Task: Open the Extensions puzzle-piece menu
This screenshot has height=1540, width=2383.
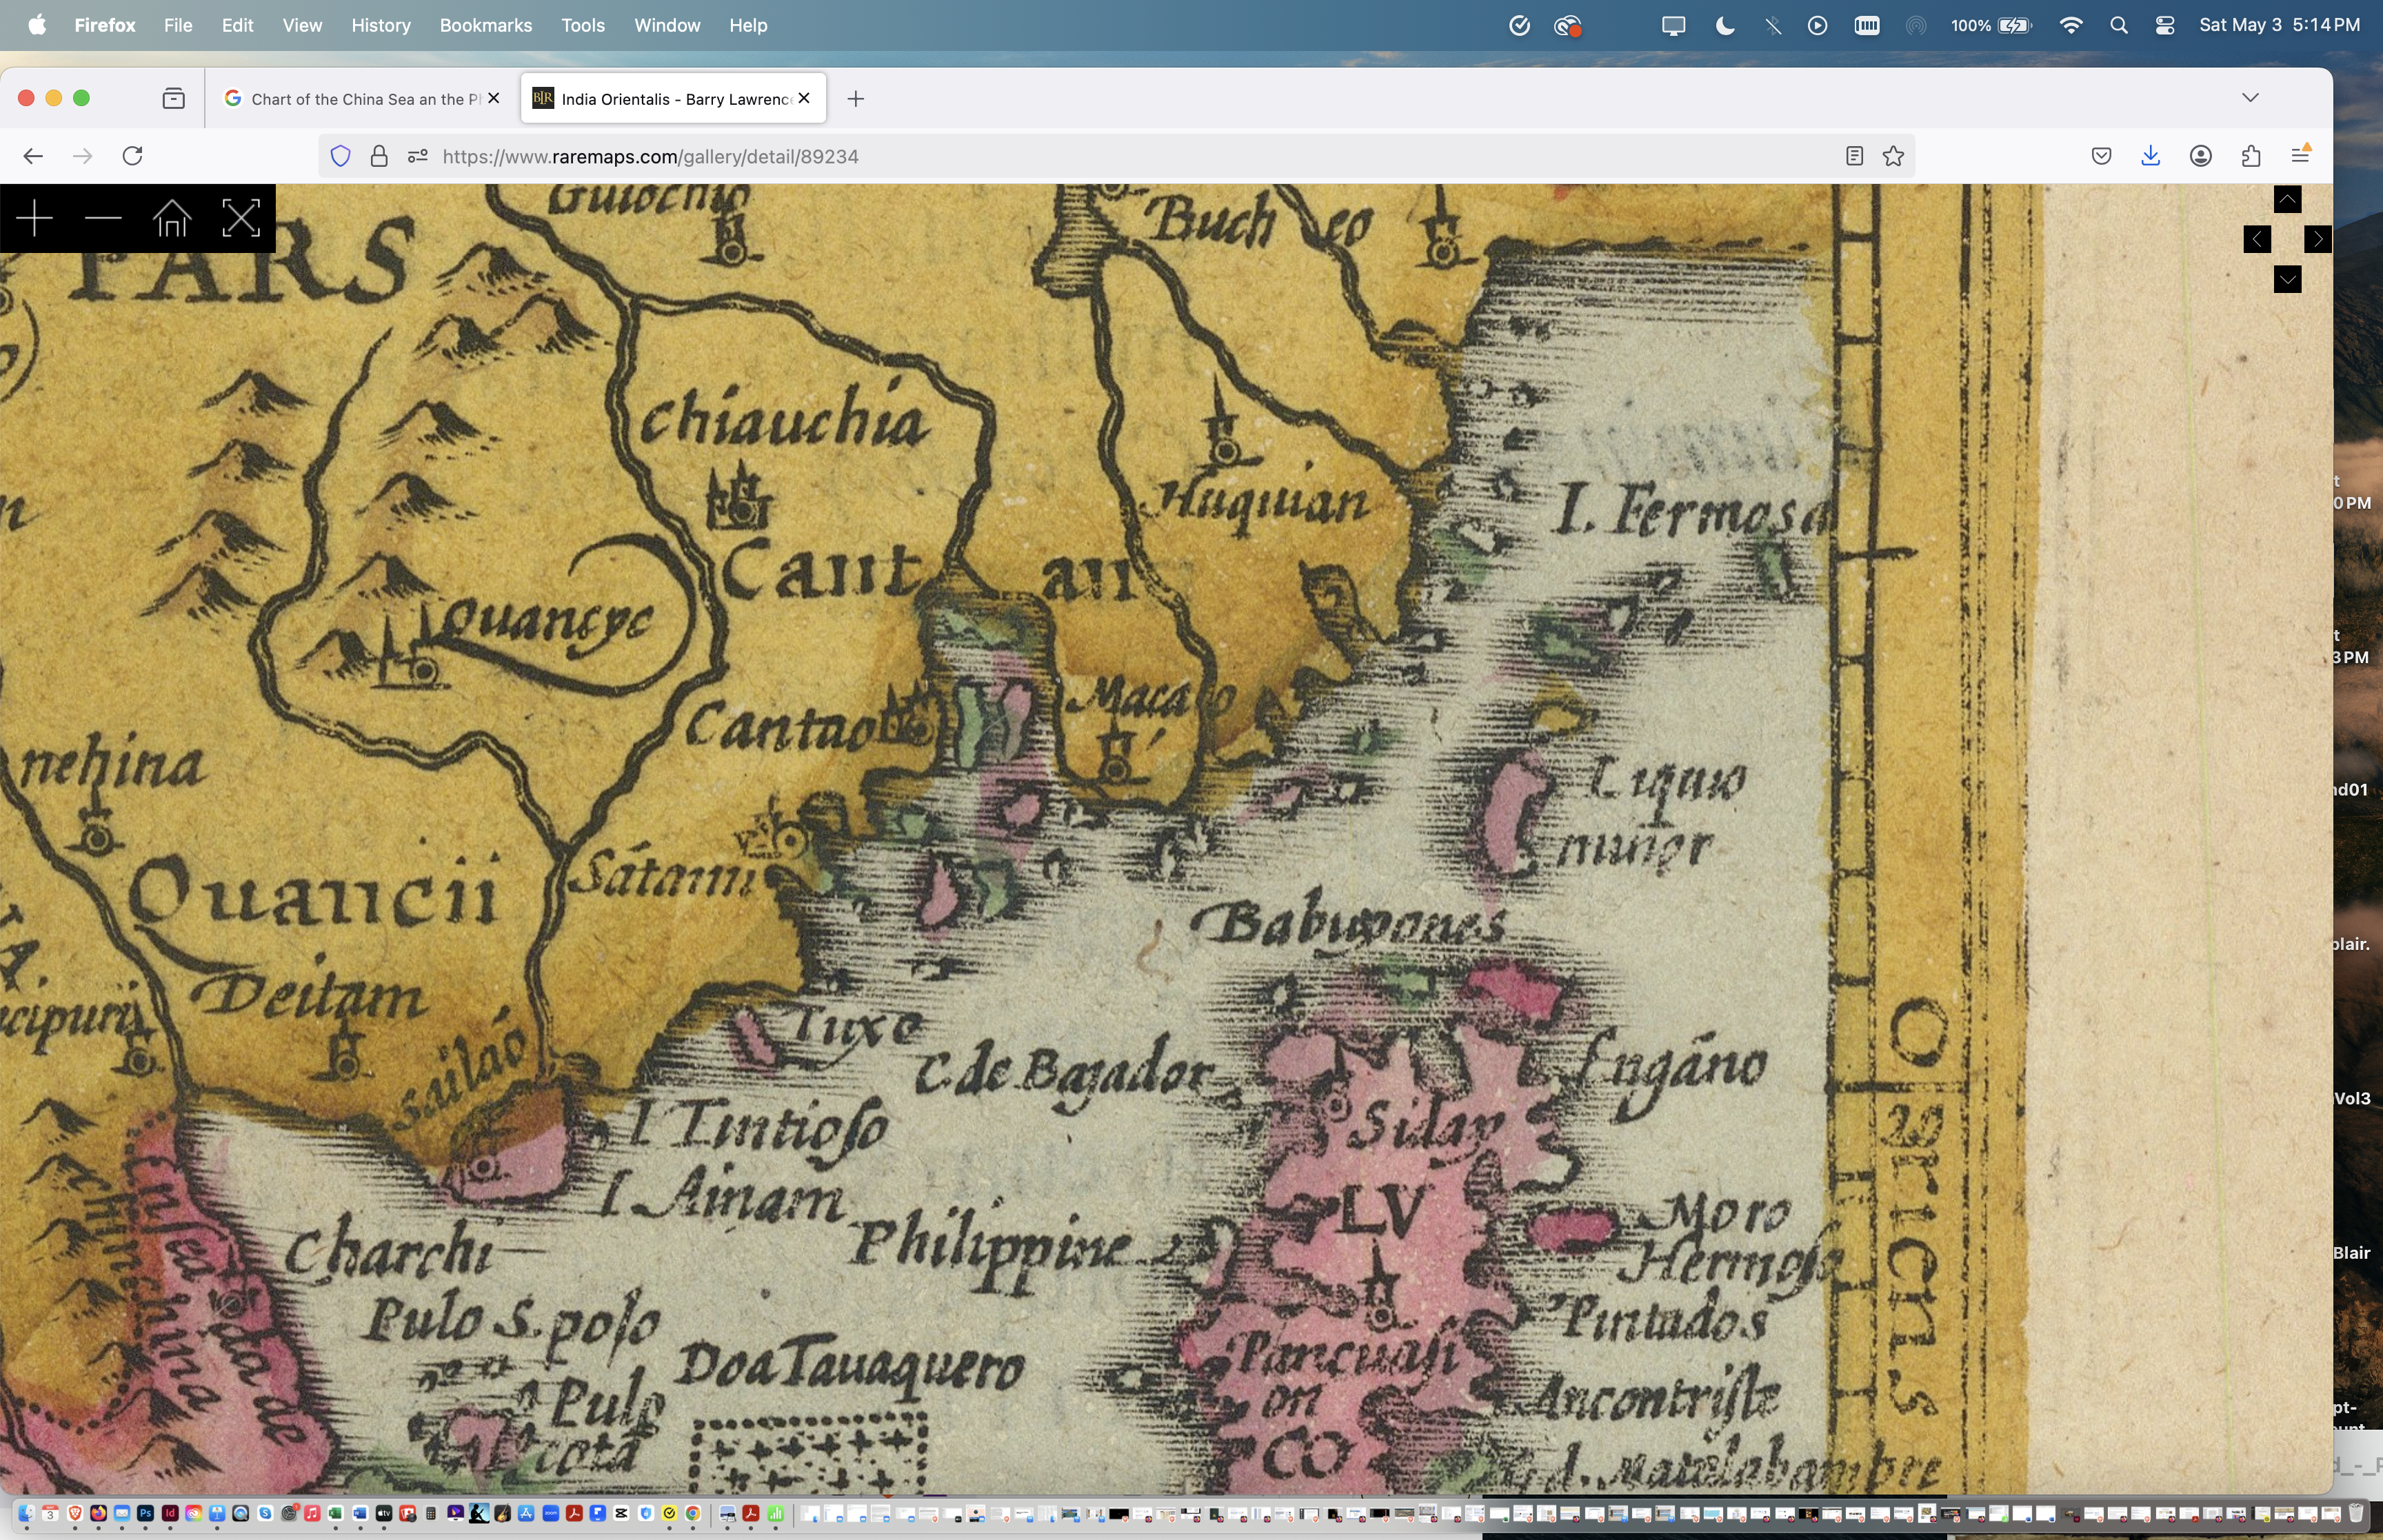Action: tap(2251, 156)
